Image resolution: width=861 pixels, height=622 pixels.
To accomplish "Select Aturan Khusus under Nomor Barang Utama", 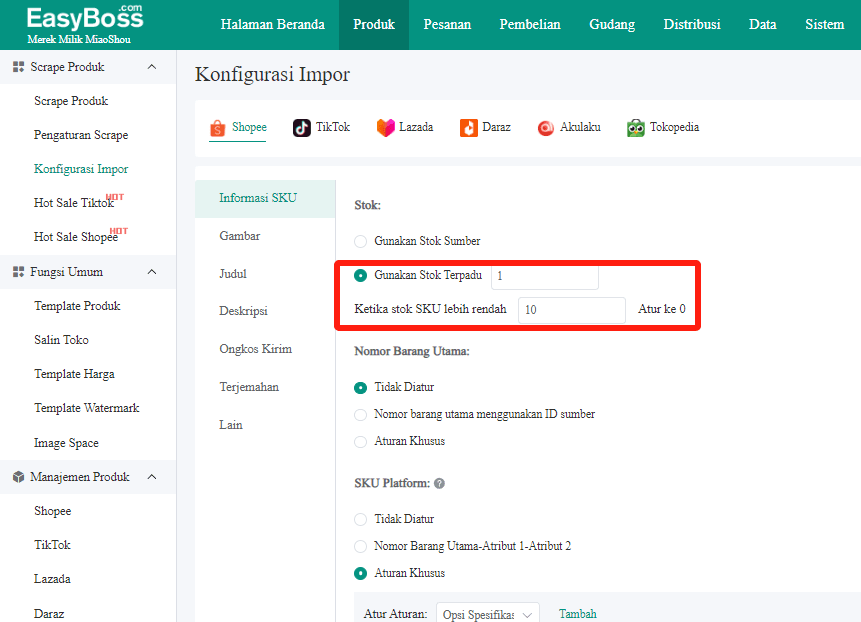I will coord(360,441).
